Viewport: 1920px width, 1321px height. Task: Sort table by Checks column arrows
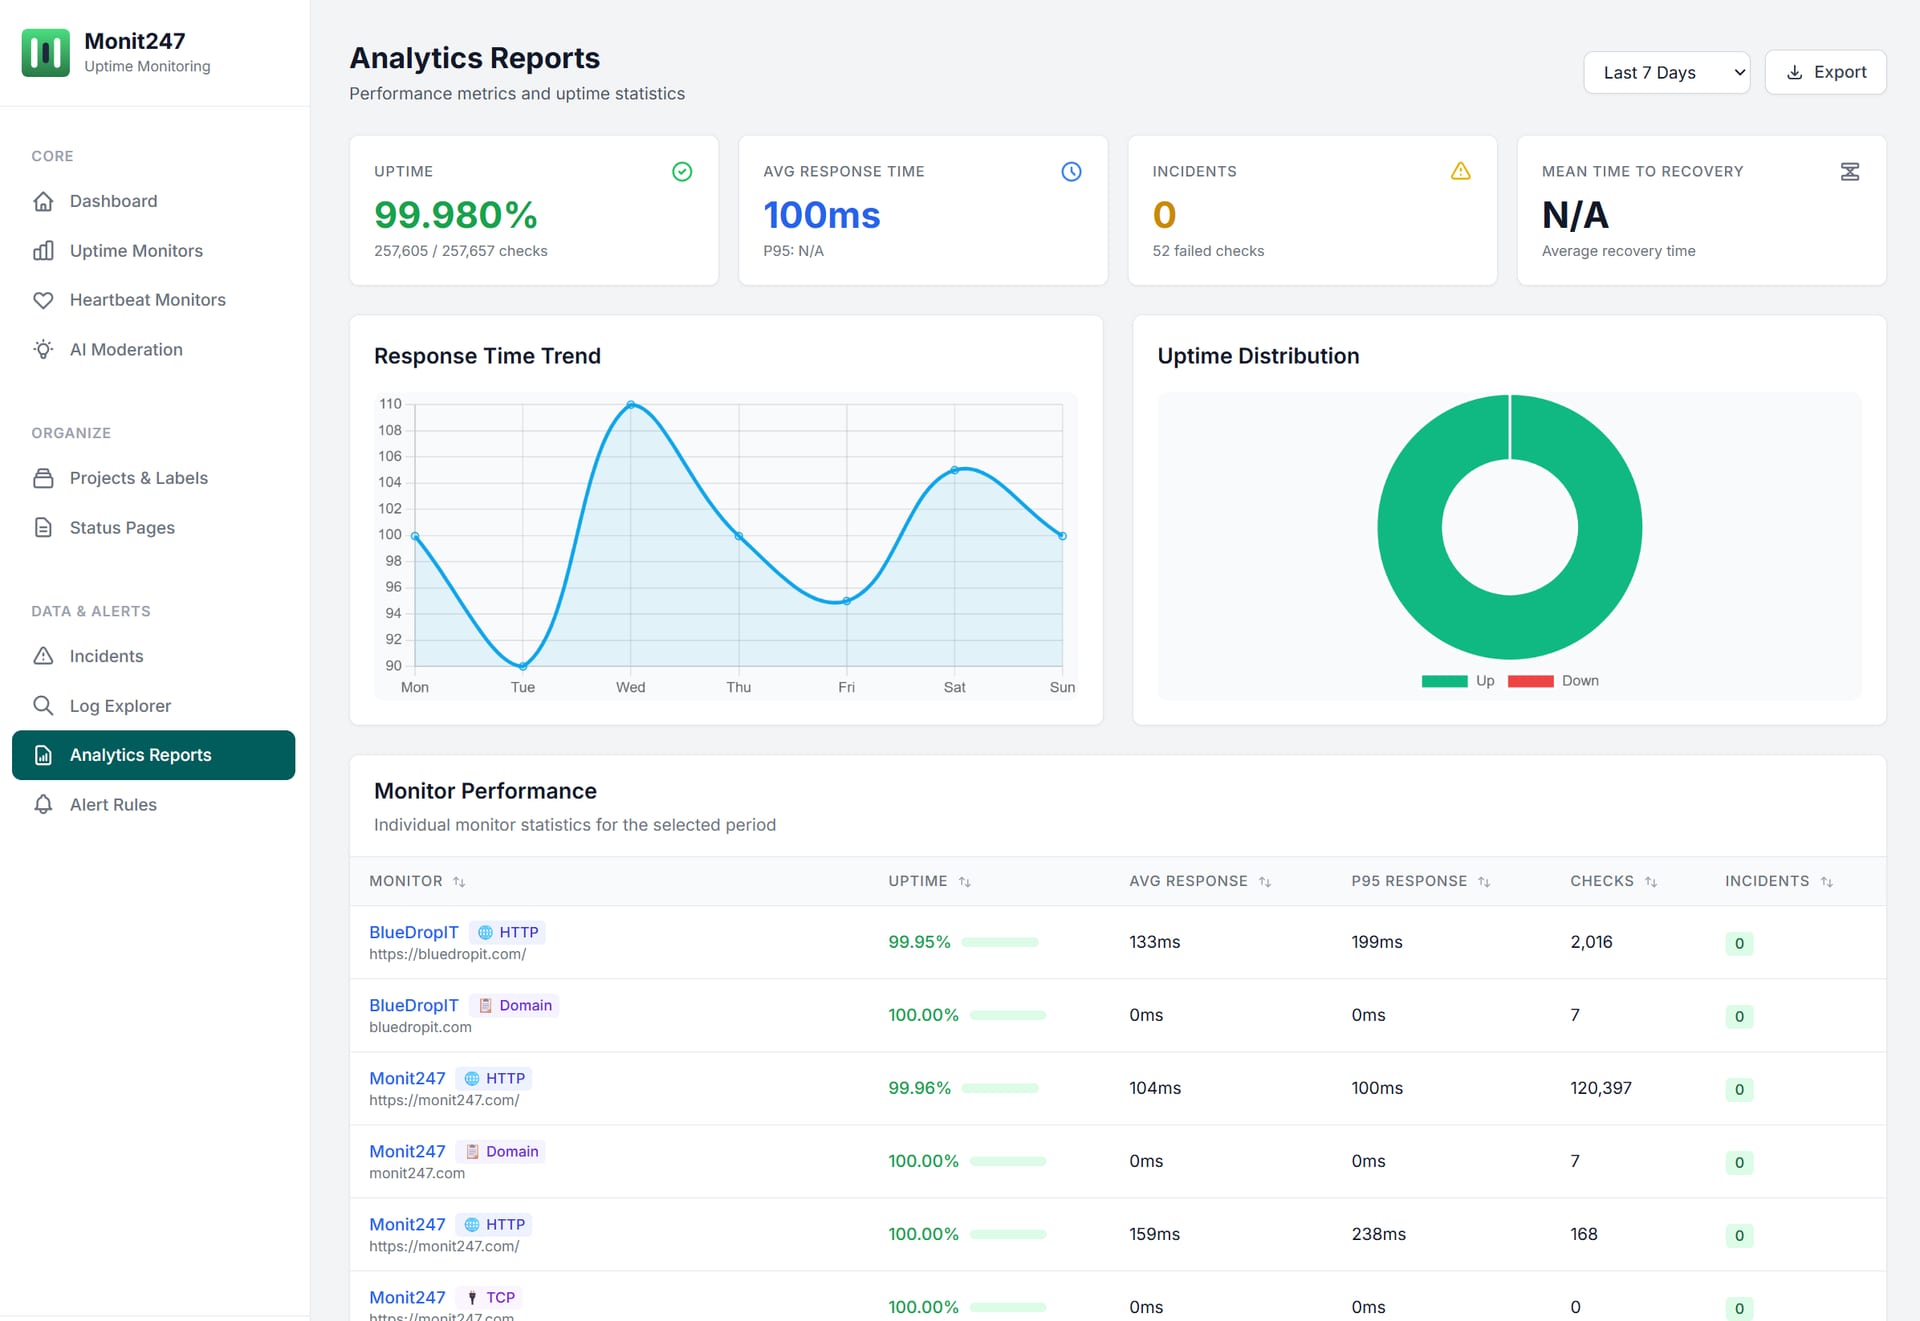pyautogui.click(x=1651, y=882)
